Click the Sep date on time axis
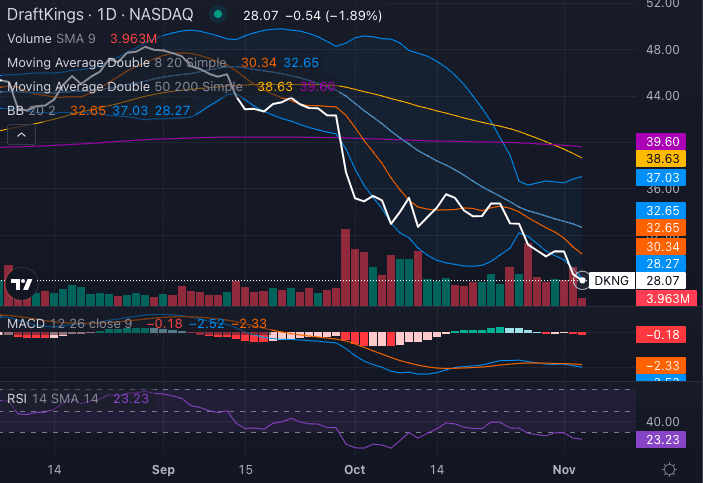The width and height of the screenshot is (703, 483). [164, 468]
